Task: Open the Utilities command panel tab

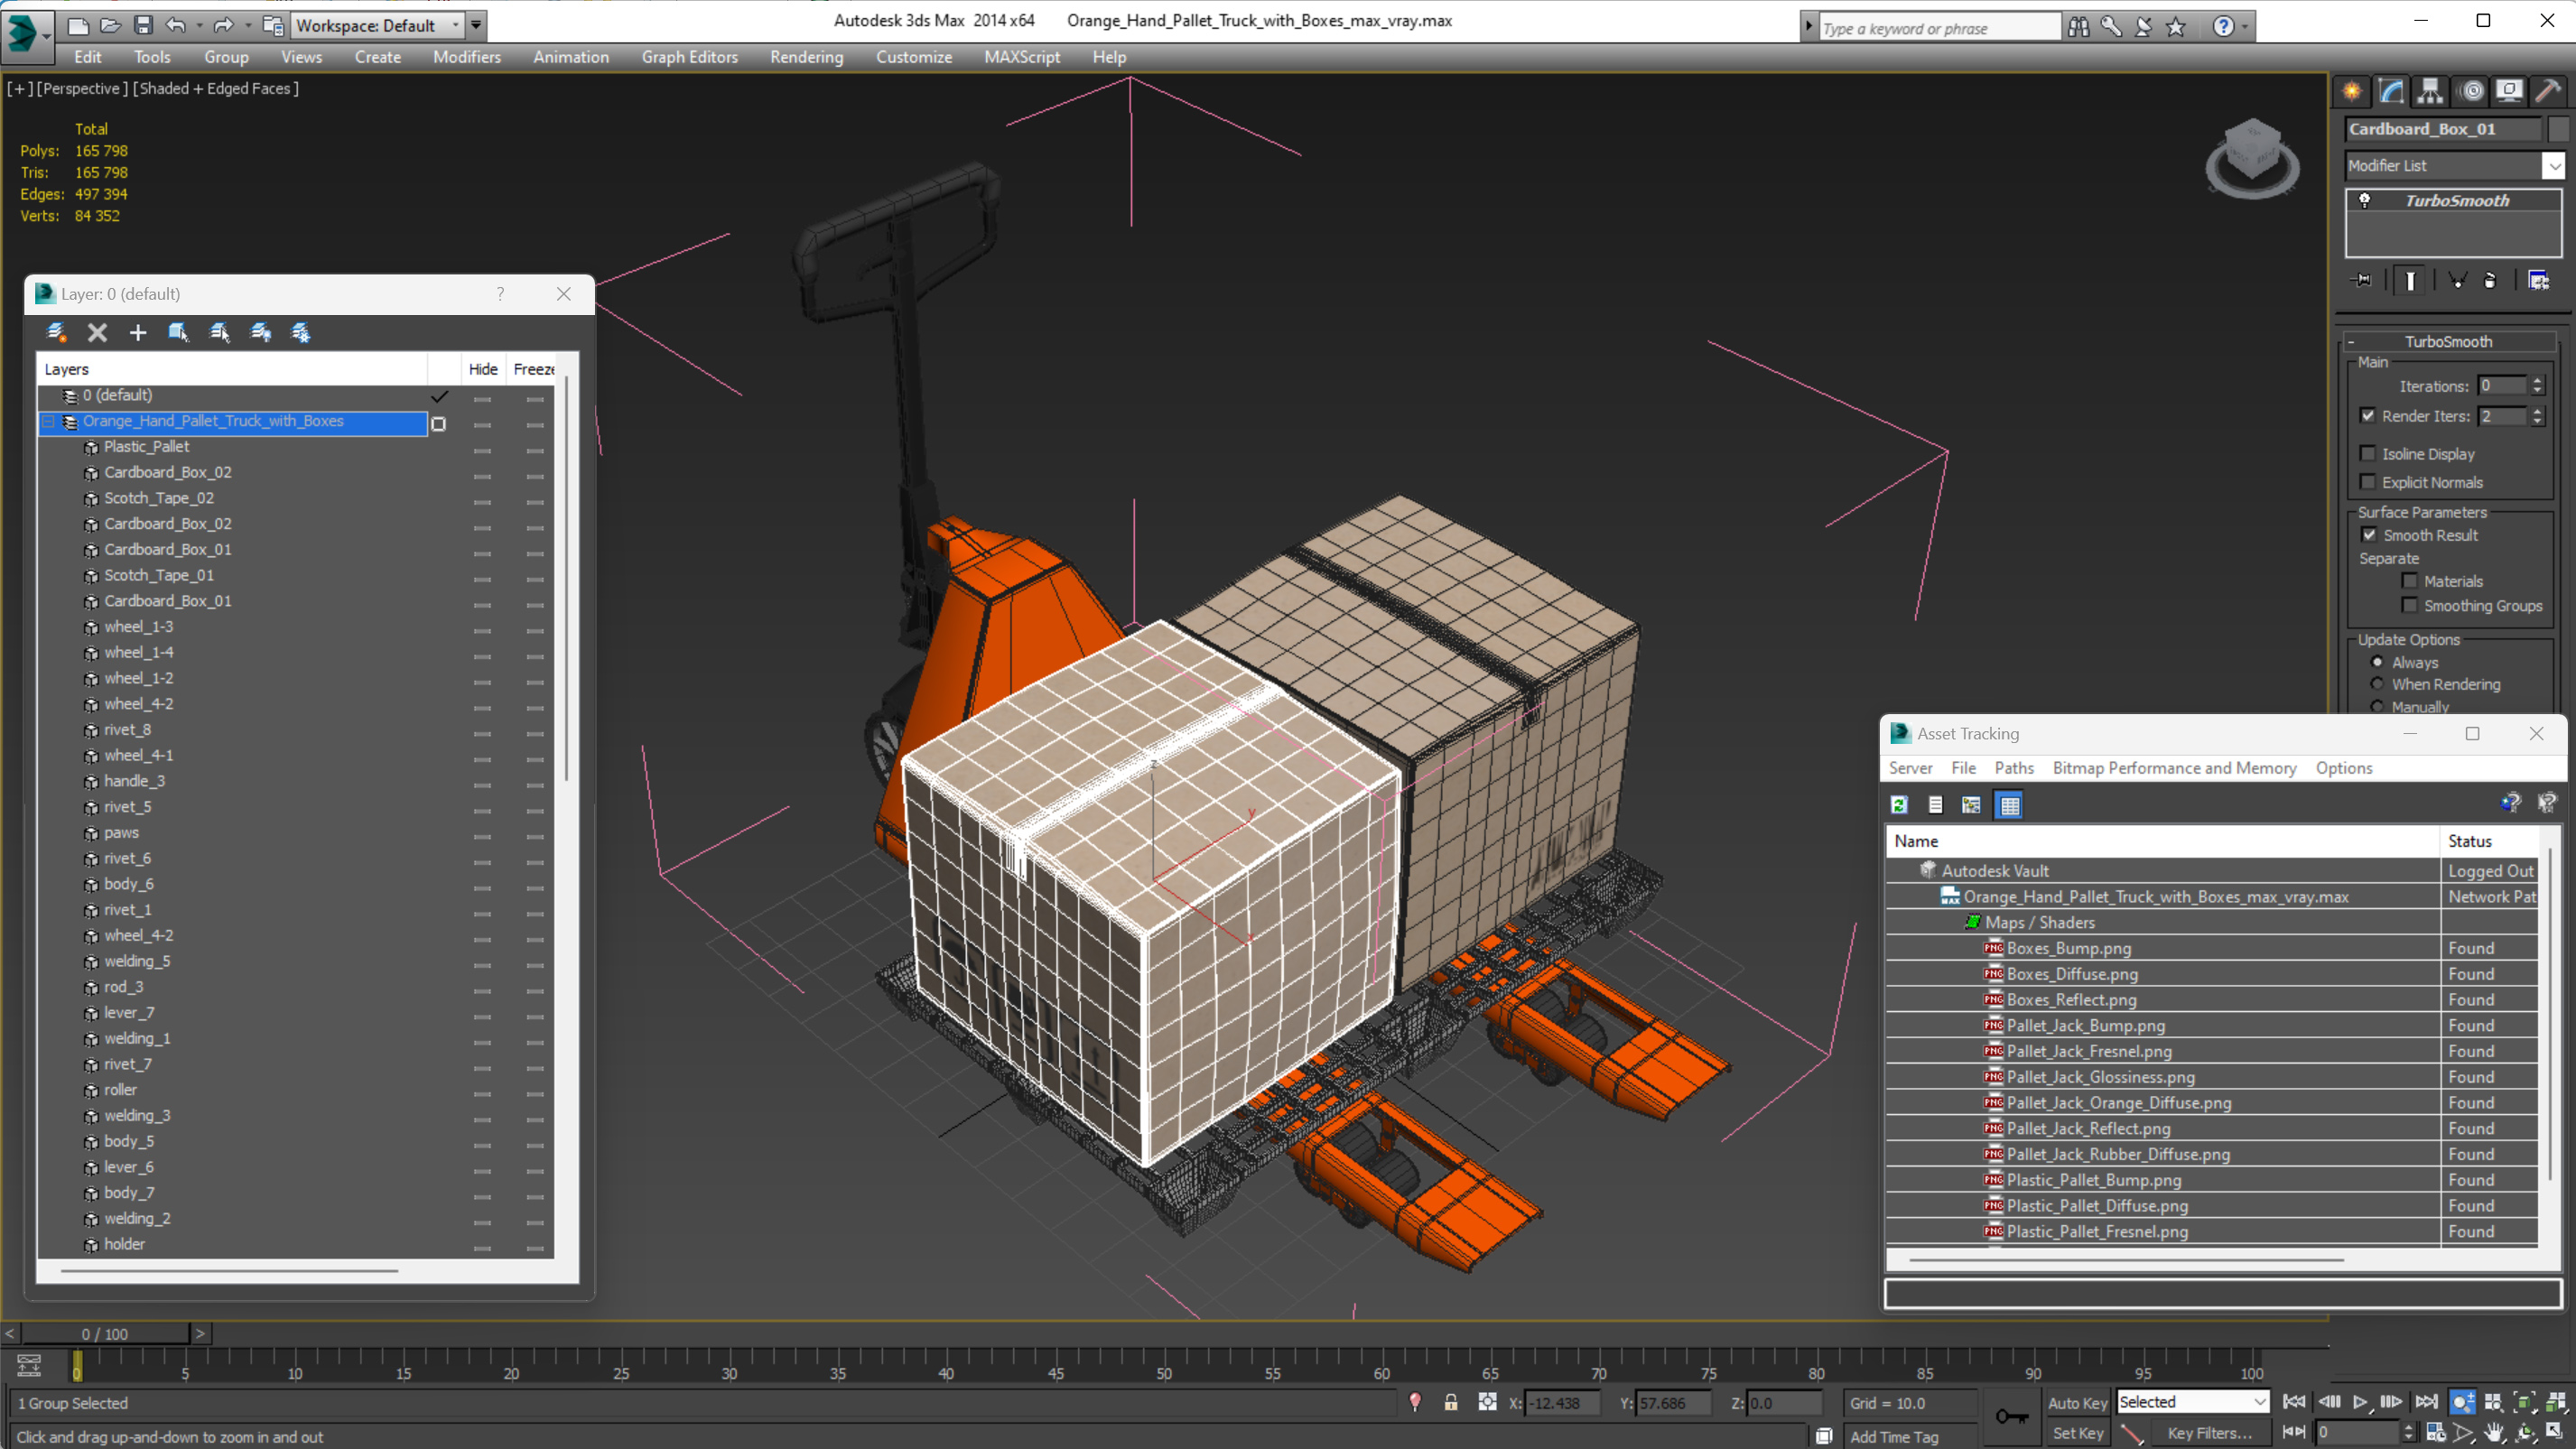Action: (x=2548, y=91)
